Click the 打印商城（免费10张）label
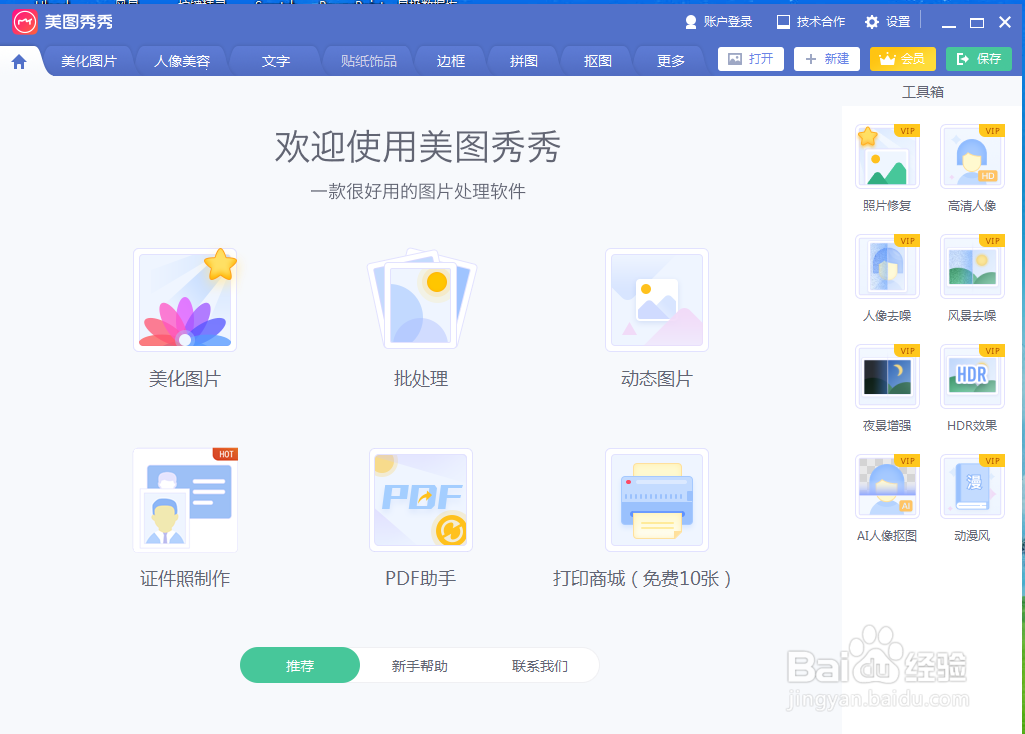 click(x=643, y=578)
